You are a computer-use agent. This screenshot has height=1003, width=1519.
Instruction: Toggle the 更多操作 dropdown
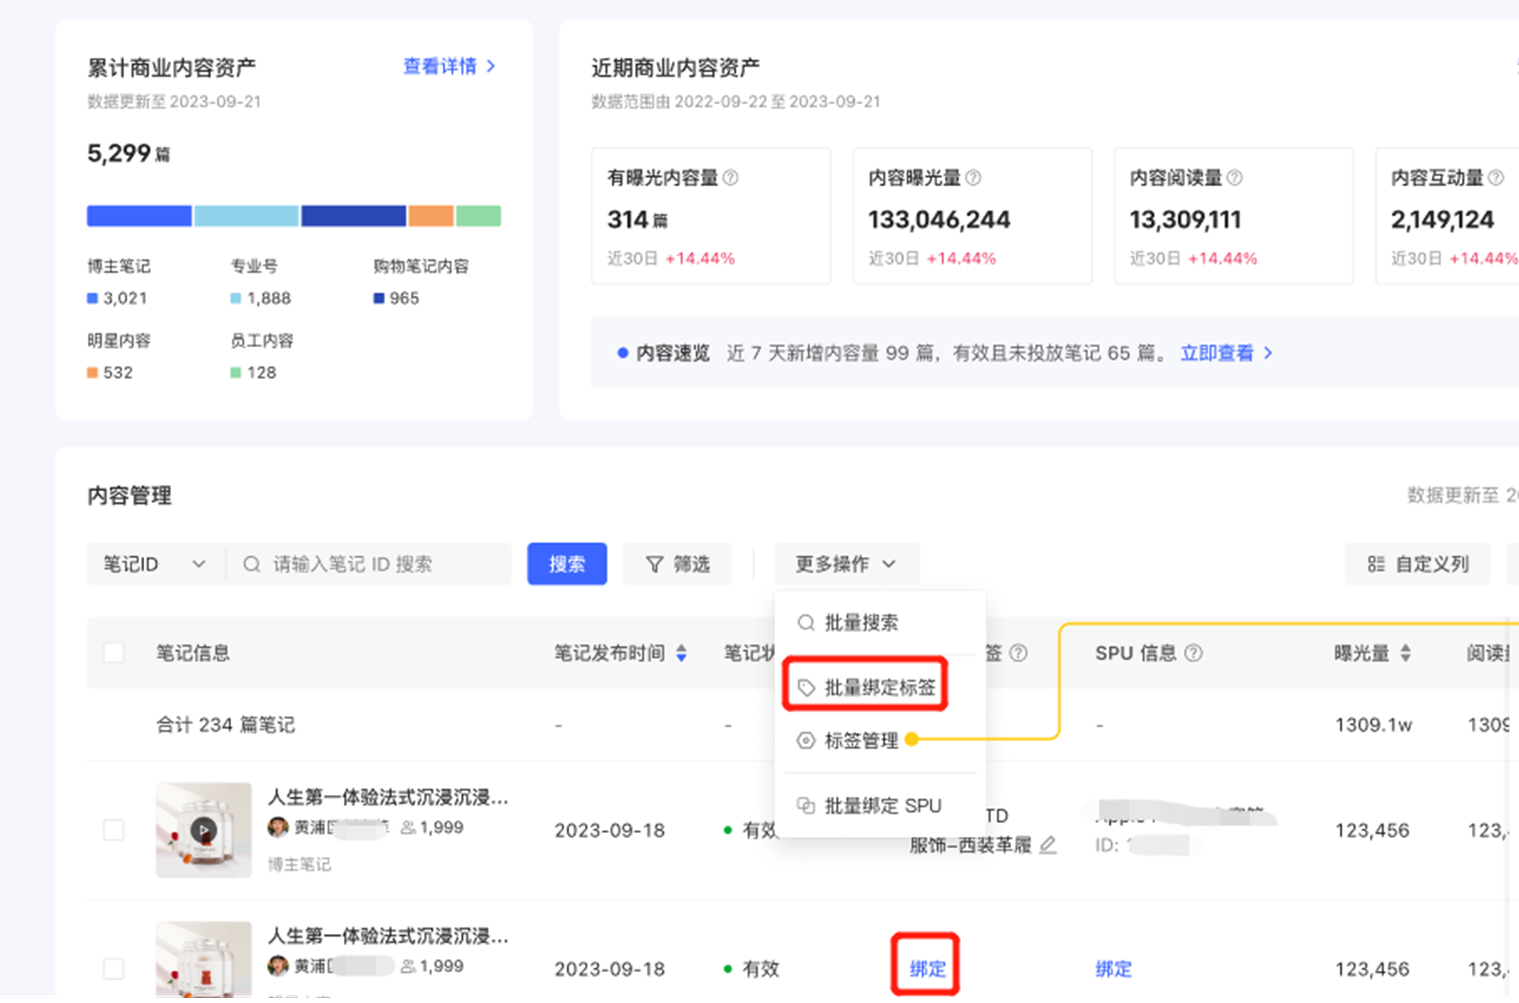coord(846,564)
